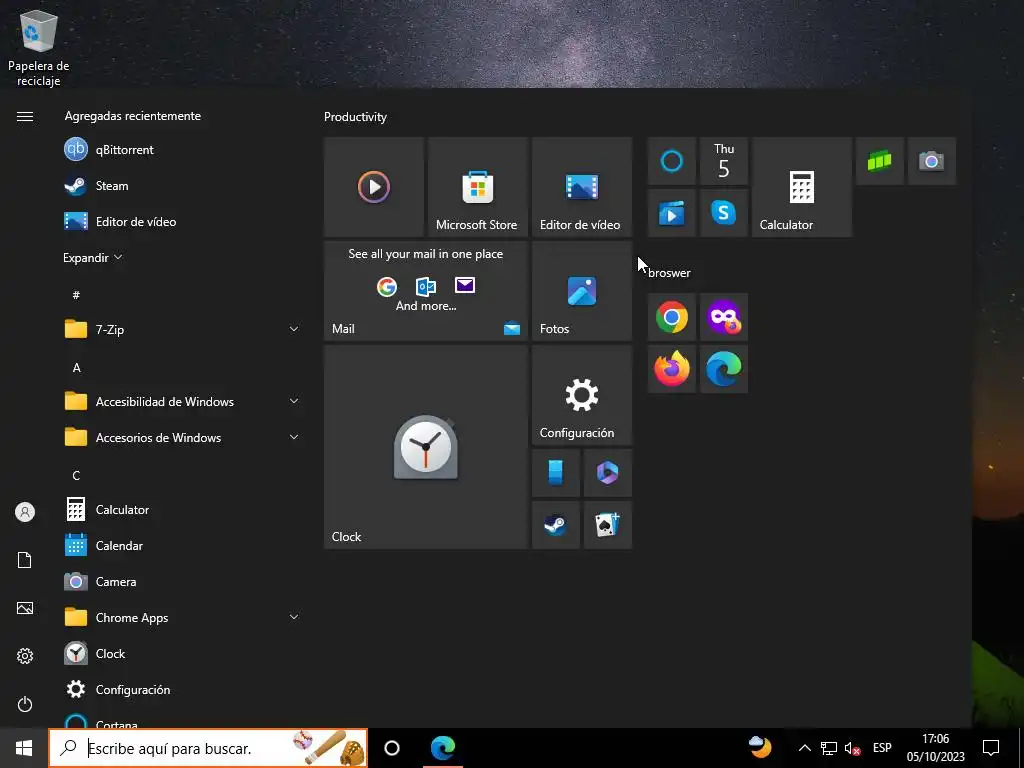Open the muted volume tray icon
Viewport: 1024px width, 768px height.
coord(852,748)
